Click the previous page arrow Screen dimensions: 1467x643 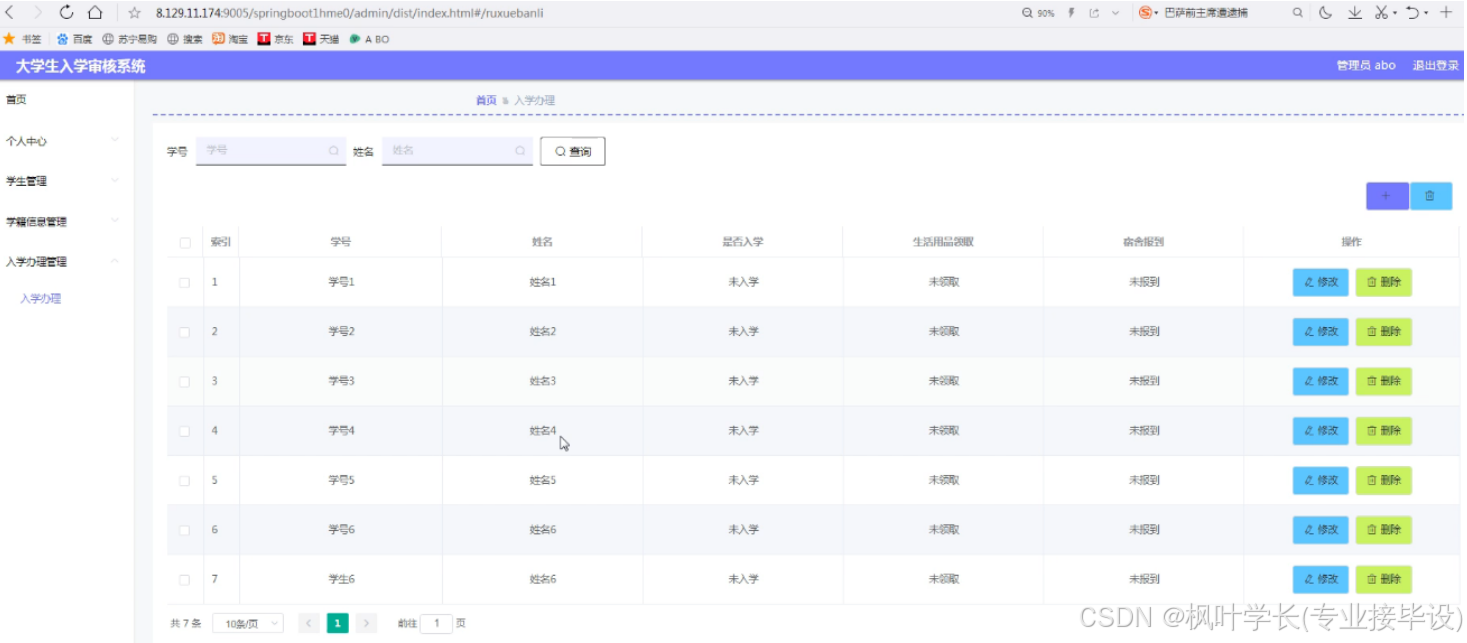309,623
